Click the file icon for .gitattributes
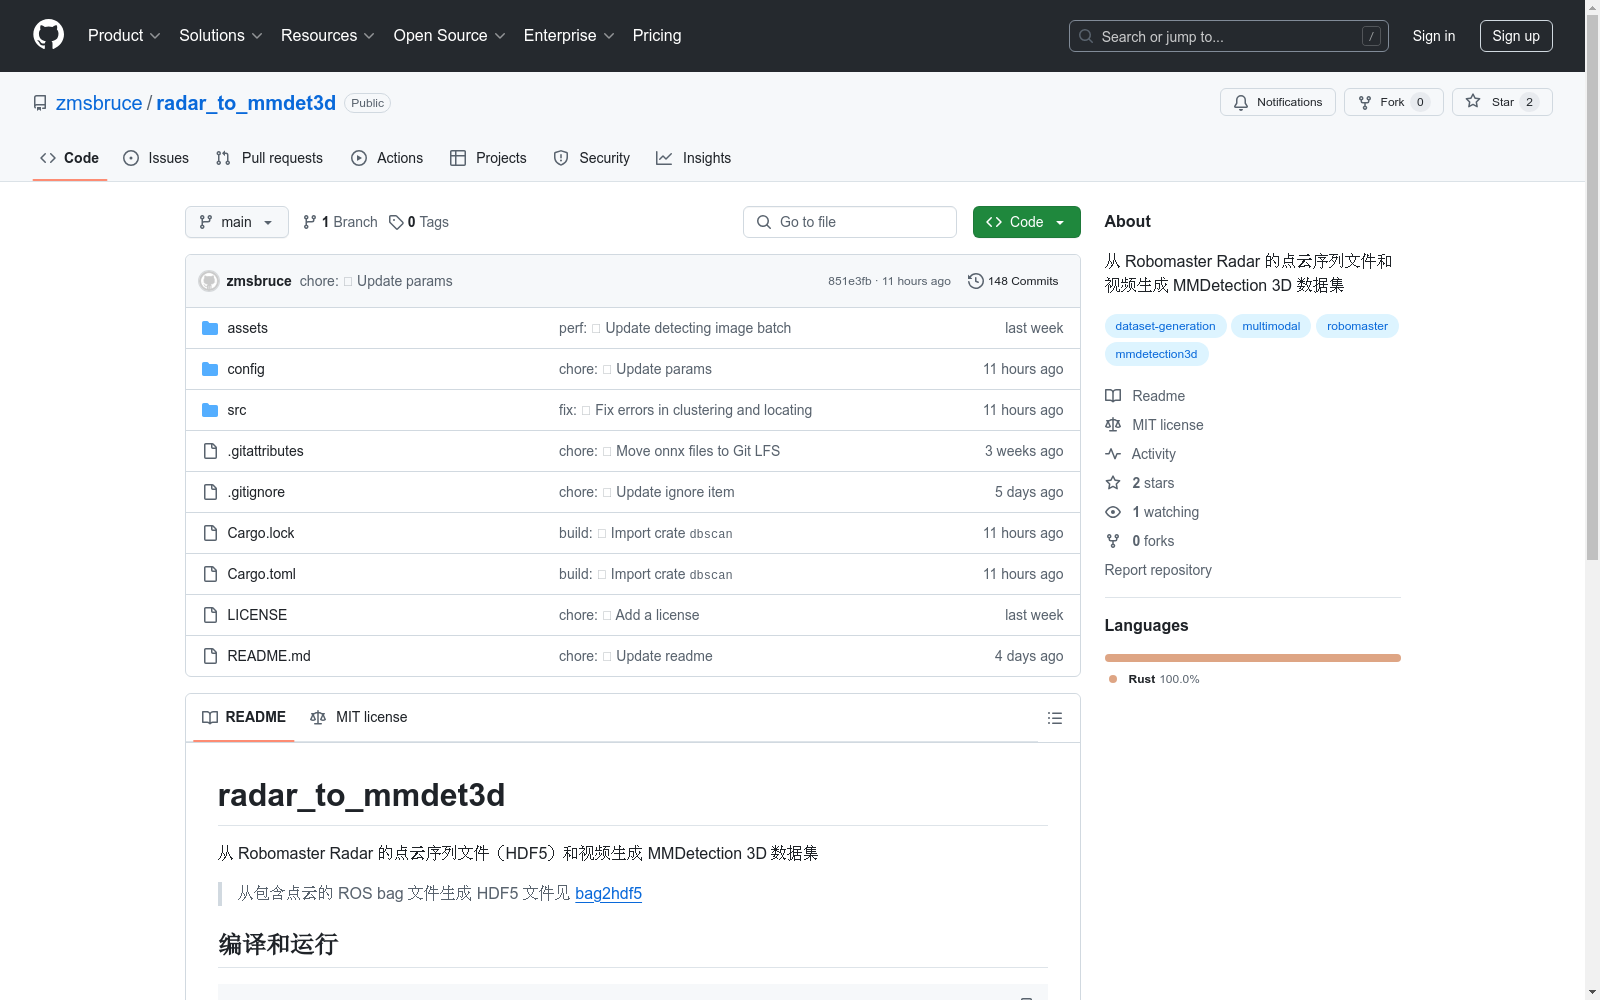 pos(210,451)
